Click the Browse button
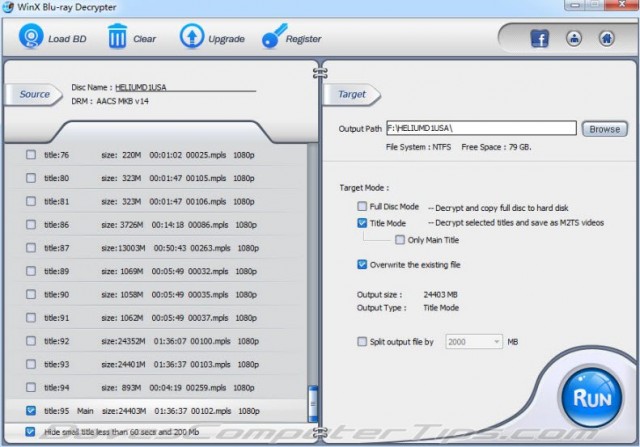 (604, 129)
